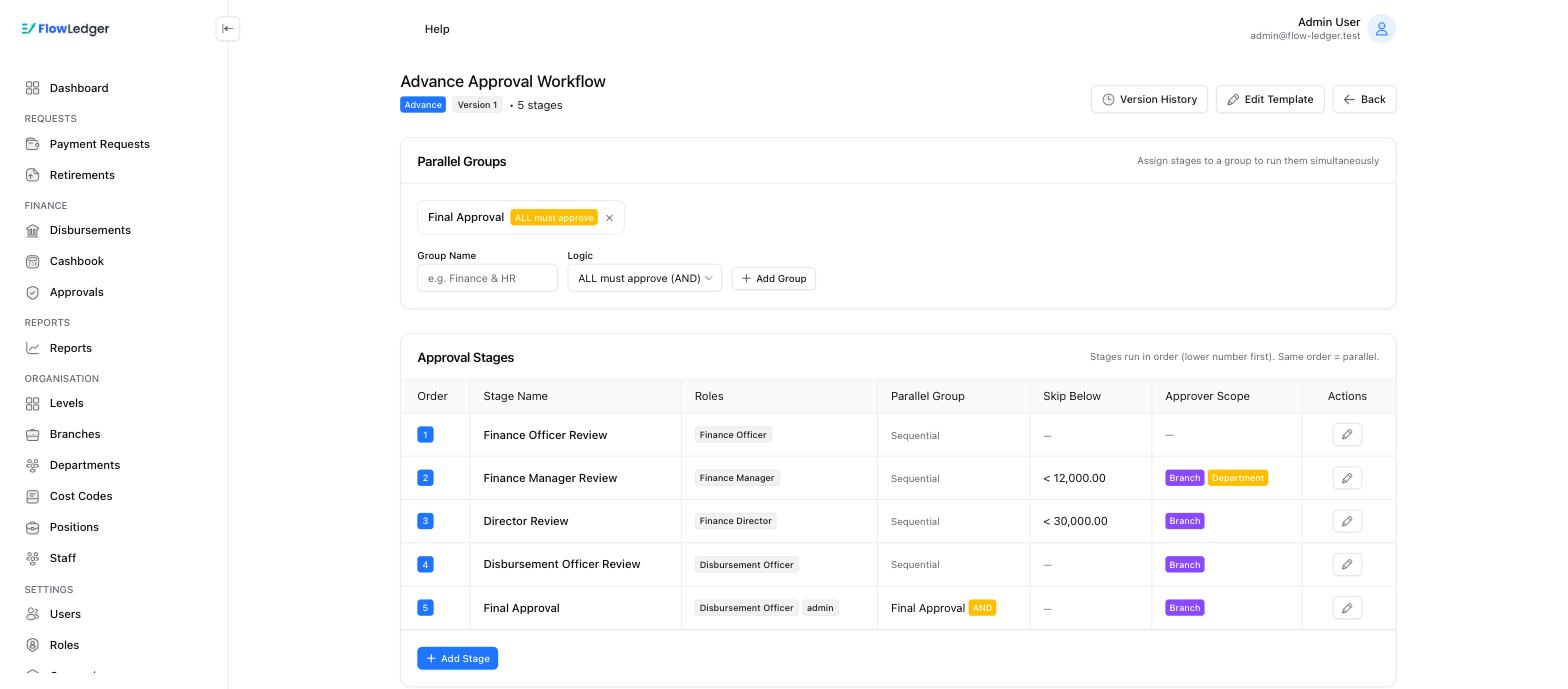
Task: Click the < 30,000.00 skip value
Action: 1075,521
